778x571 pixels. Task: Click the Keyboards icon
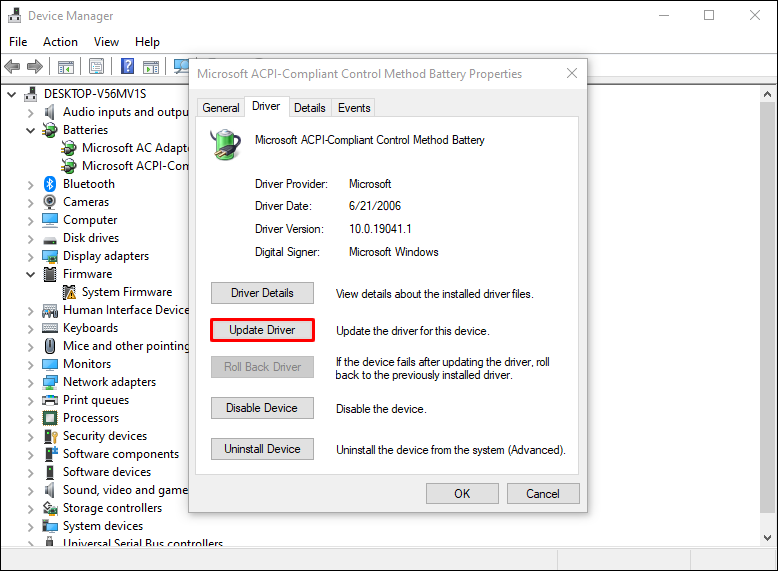pyautogui.click(x=50, y=328)
